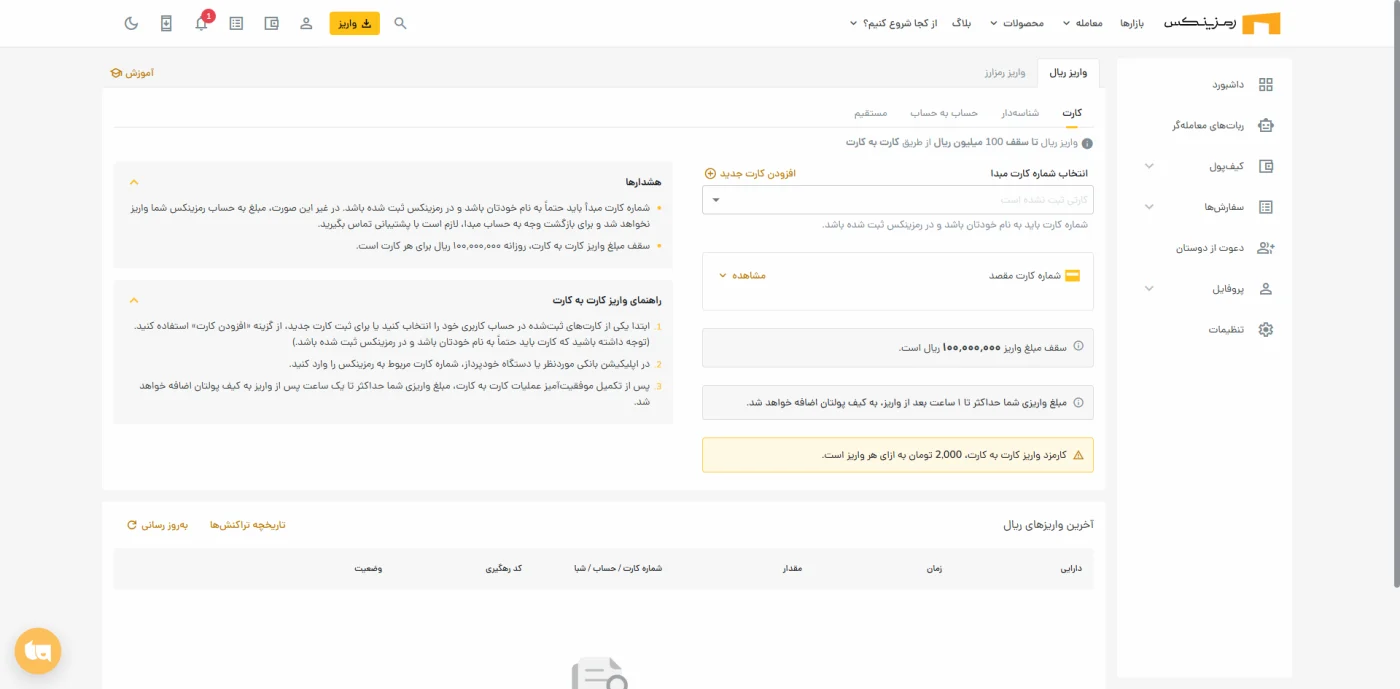This screenshot has height=689, width=1400.
Task: Open the wallet icon in top bar
Action: click(x=271, y=23)
